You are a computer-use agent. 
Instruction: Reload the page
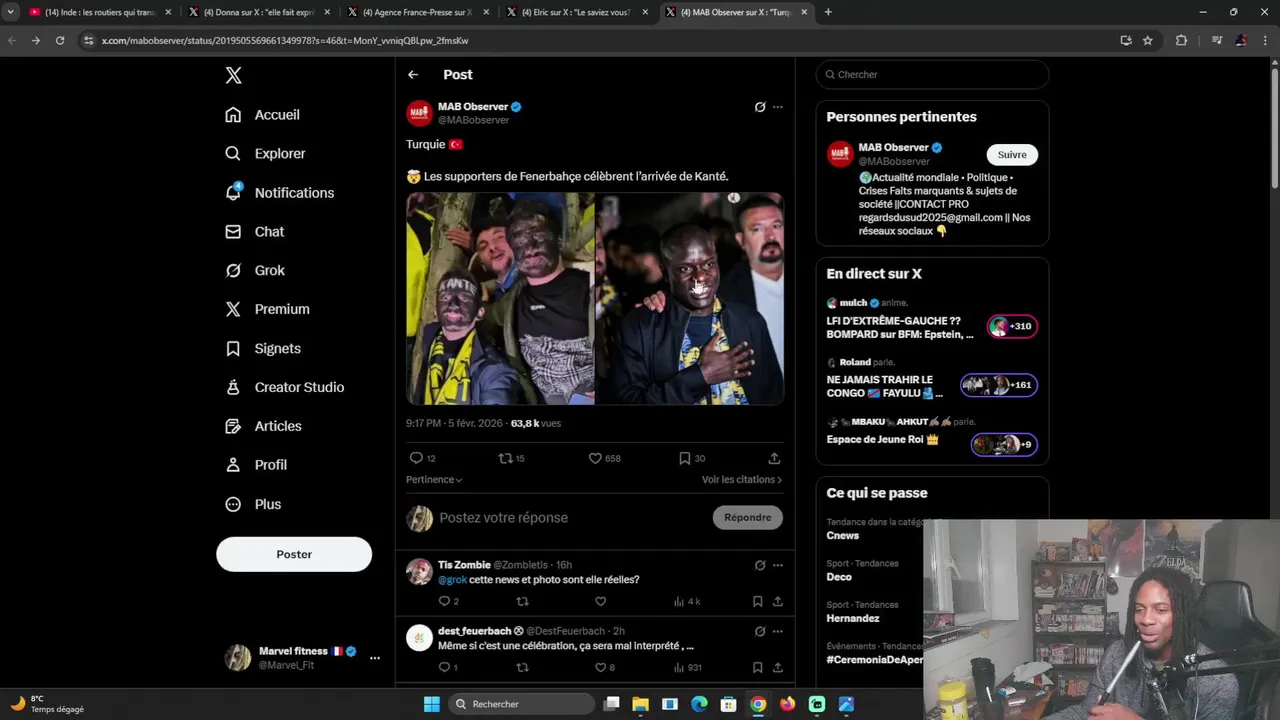click(x=60, y=40)
